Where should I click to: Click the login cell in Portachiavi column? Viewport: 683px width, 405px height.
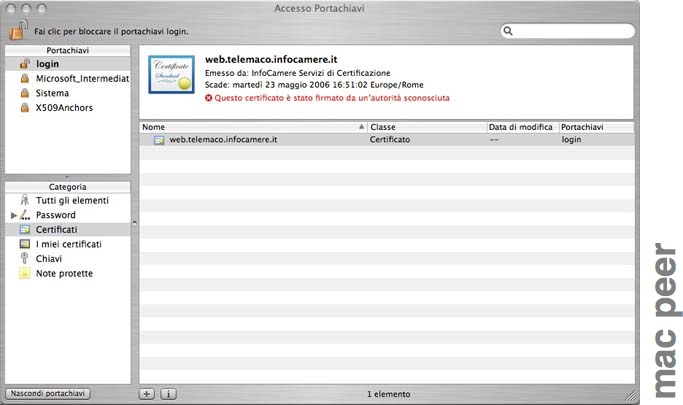pos(571,139)
